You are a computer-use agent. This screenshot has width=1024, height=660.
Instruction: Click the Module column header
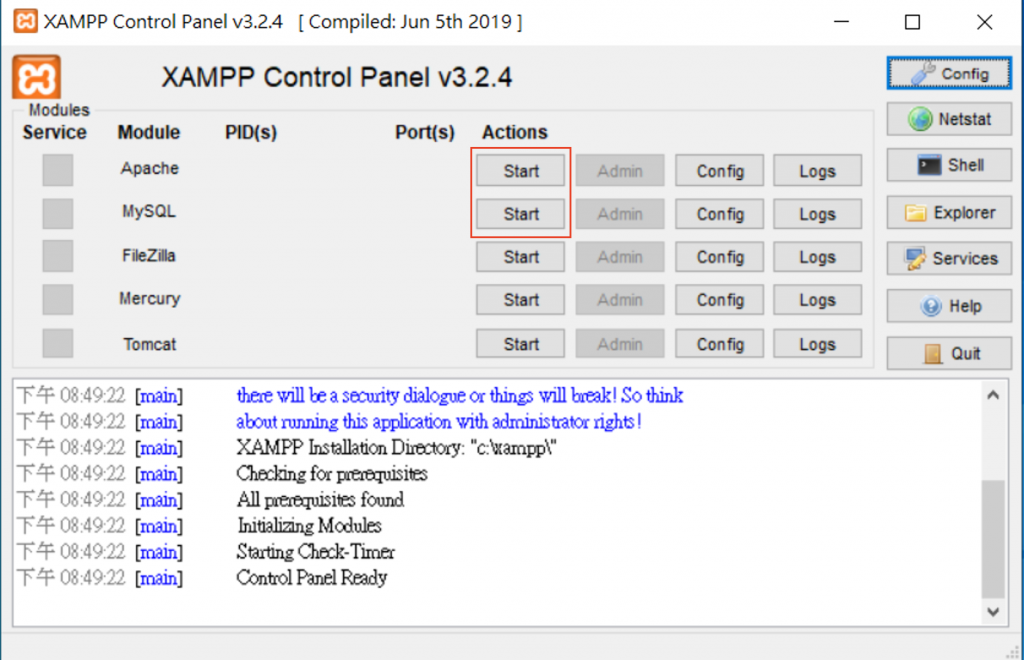pos(149,133)
